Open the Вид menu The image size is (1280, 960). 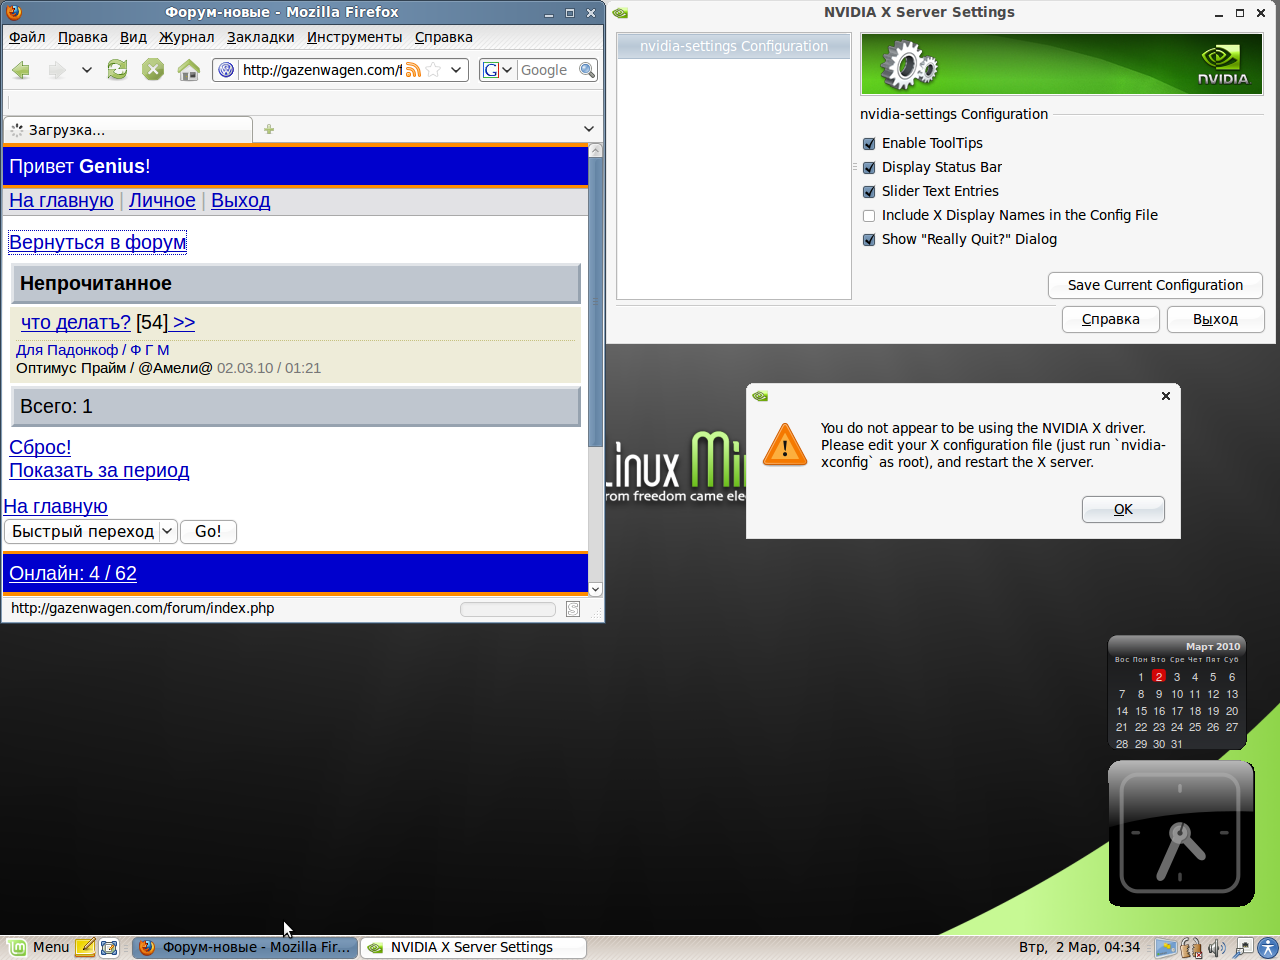coord(133,37)
